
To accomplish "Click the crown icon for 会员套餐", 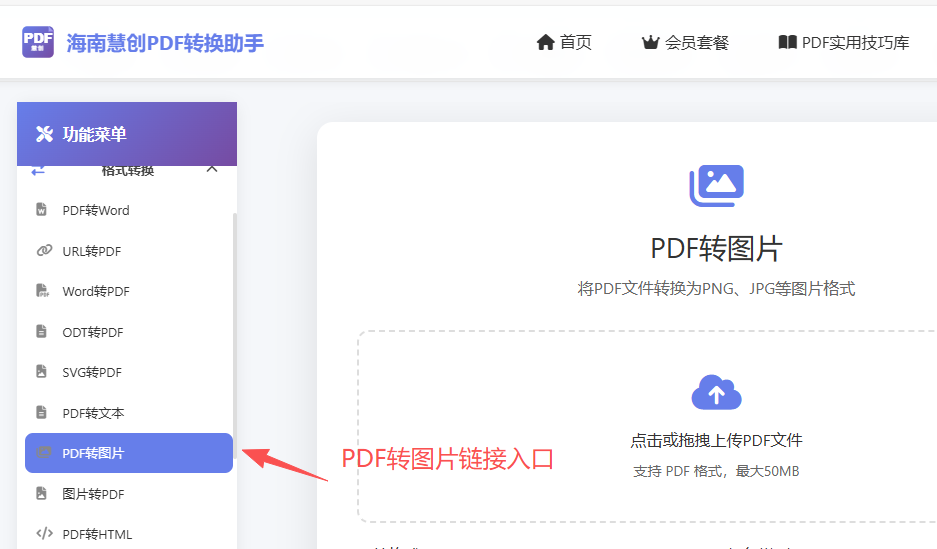I will 650,42.
